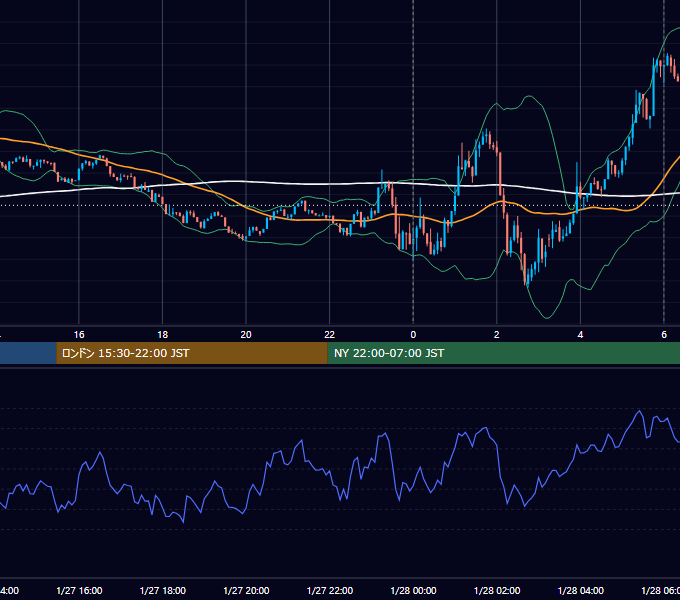The width and height of the screenshot is (680, 600).
Task: Click the 22 hour label on price chart axis
Action: pos(330,335)
